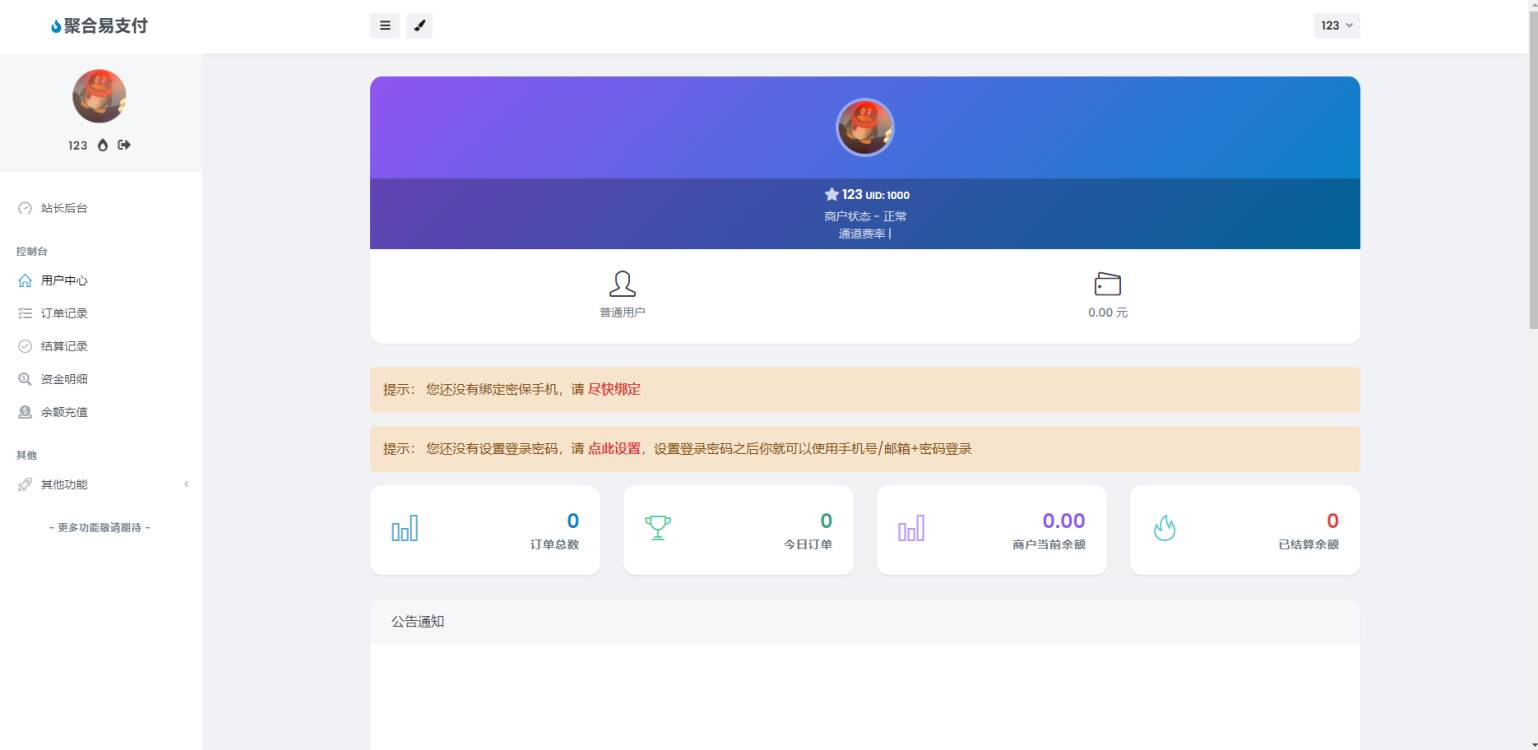Open the 123 user dropdown in header

pyautogui.click(x=1336, y=26)
